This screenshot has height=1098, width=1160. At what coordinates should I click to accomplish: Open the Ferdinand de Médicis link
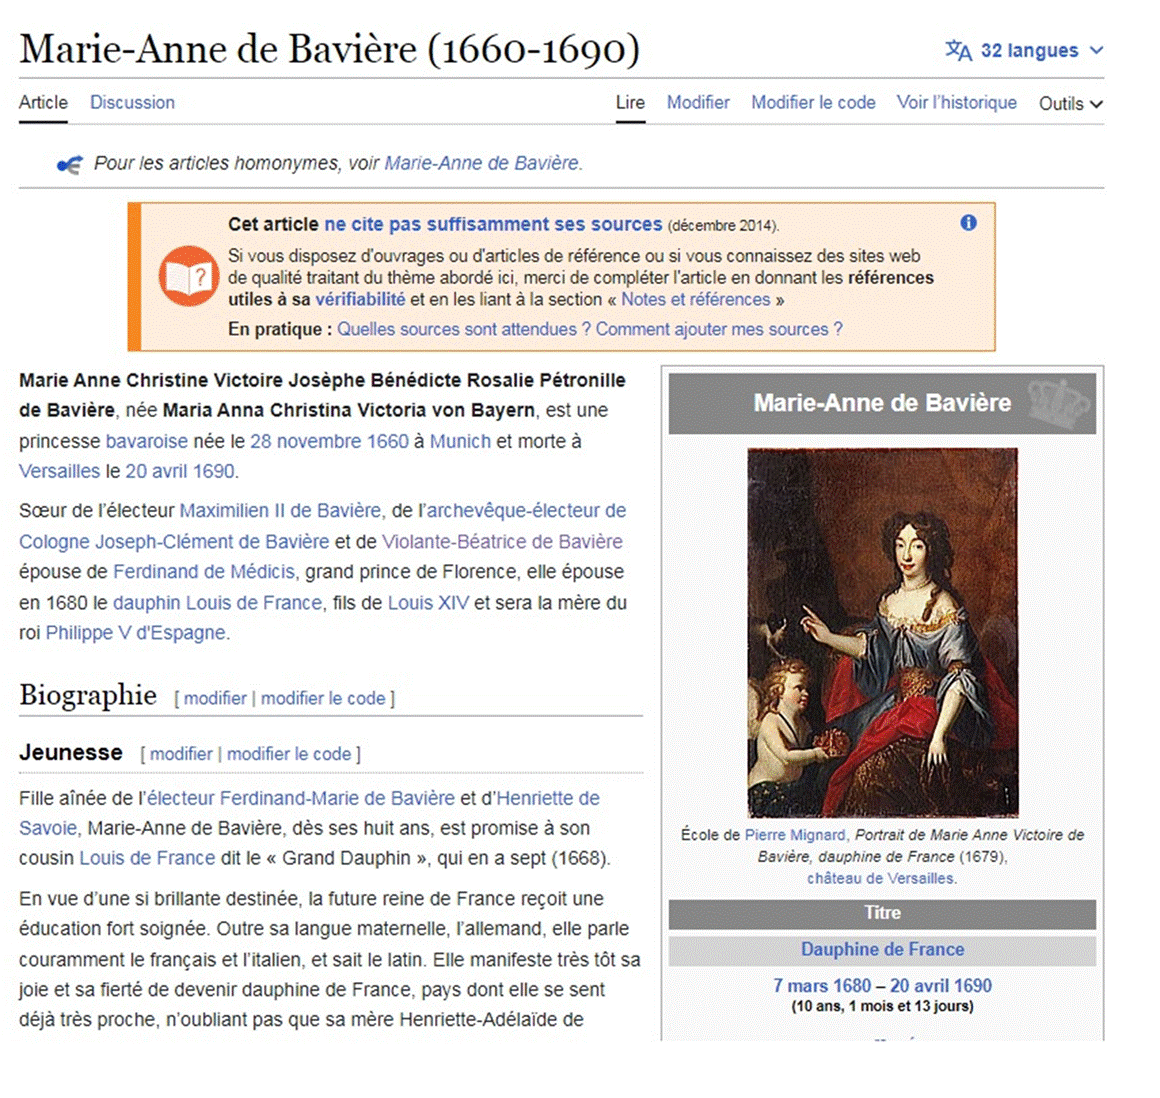click(203, 572)
